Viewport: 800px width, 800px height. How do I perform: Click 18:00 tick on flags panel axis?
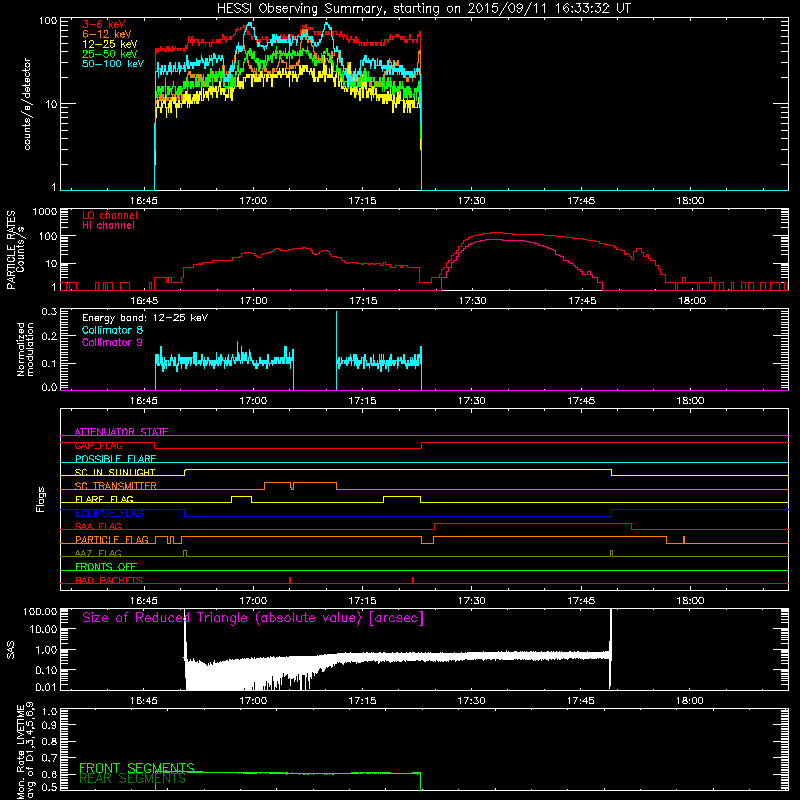pyautogui.click(x=690, y=601)
